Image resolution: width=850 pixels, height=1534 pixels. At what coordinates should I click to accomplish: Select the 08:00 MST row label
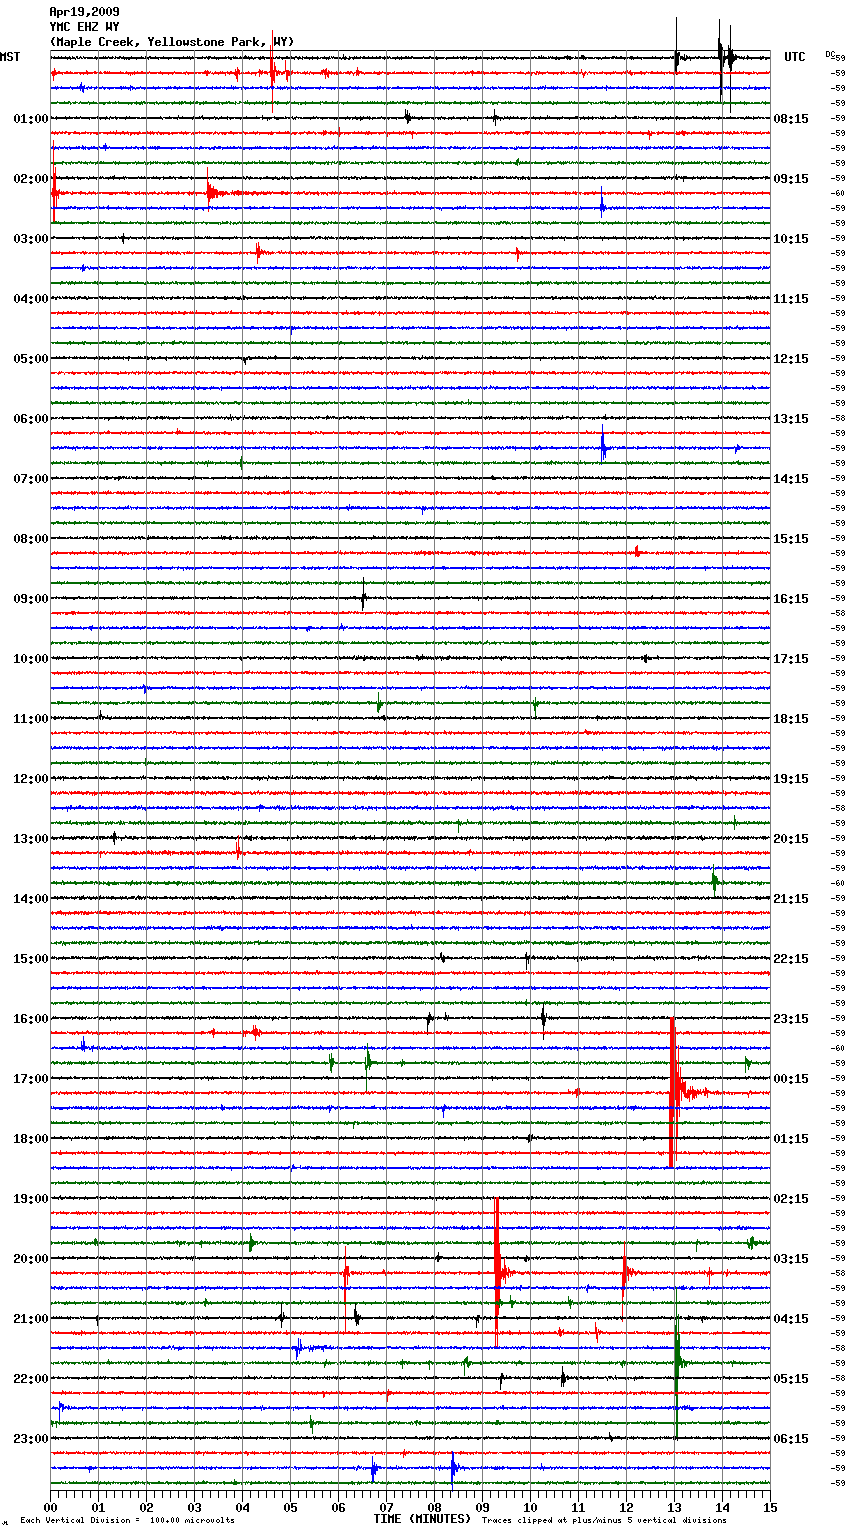[31, 539]
